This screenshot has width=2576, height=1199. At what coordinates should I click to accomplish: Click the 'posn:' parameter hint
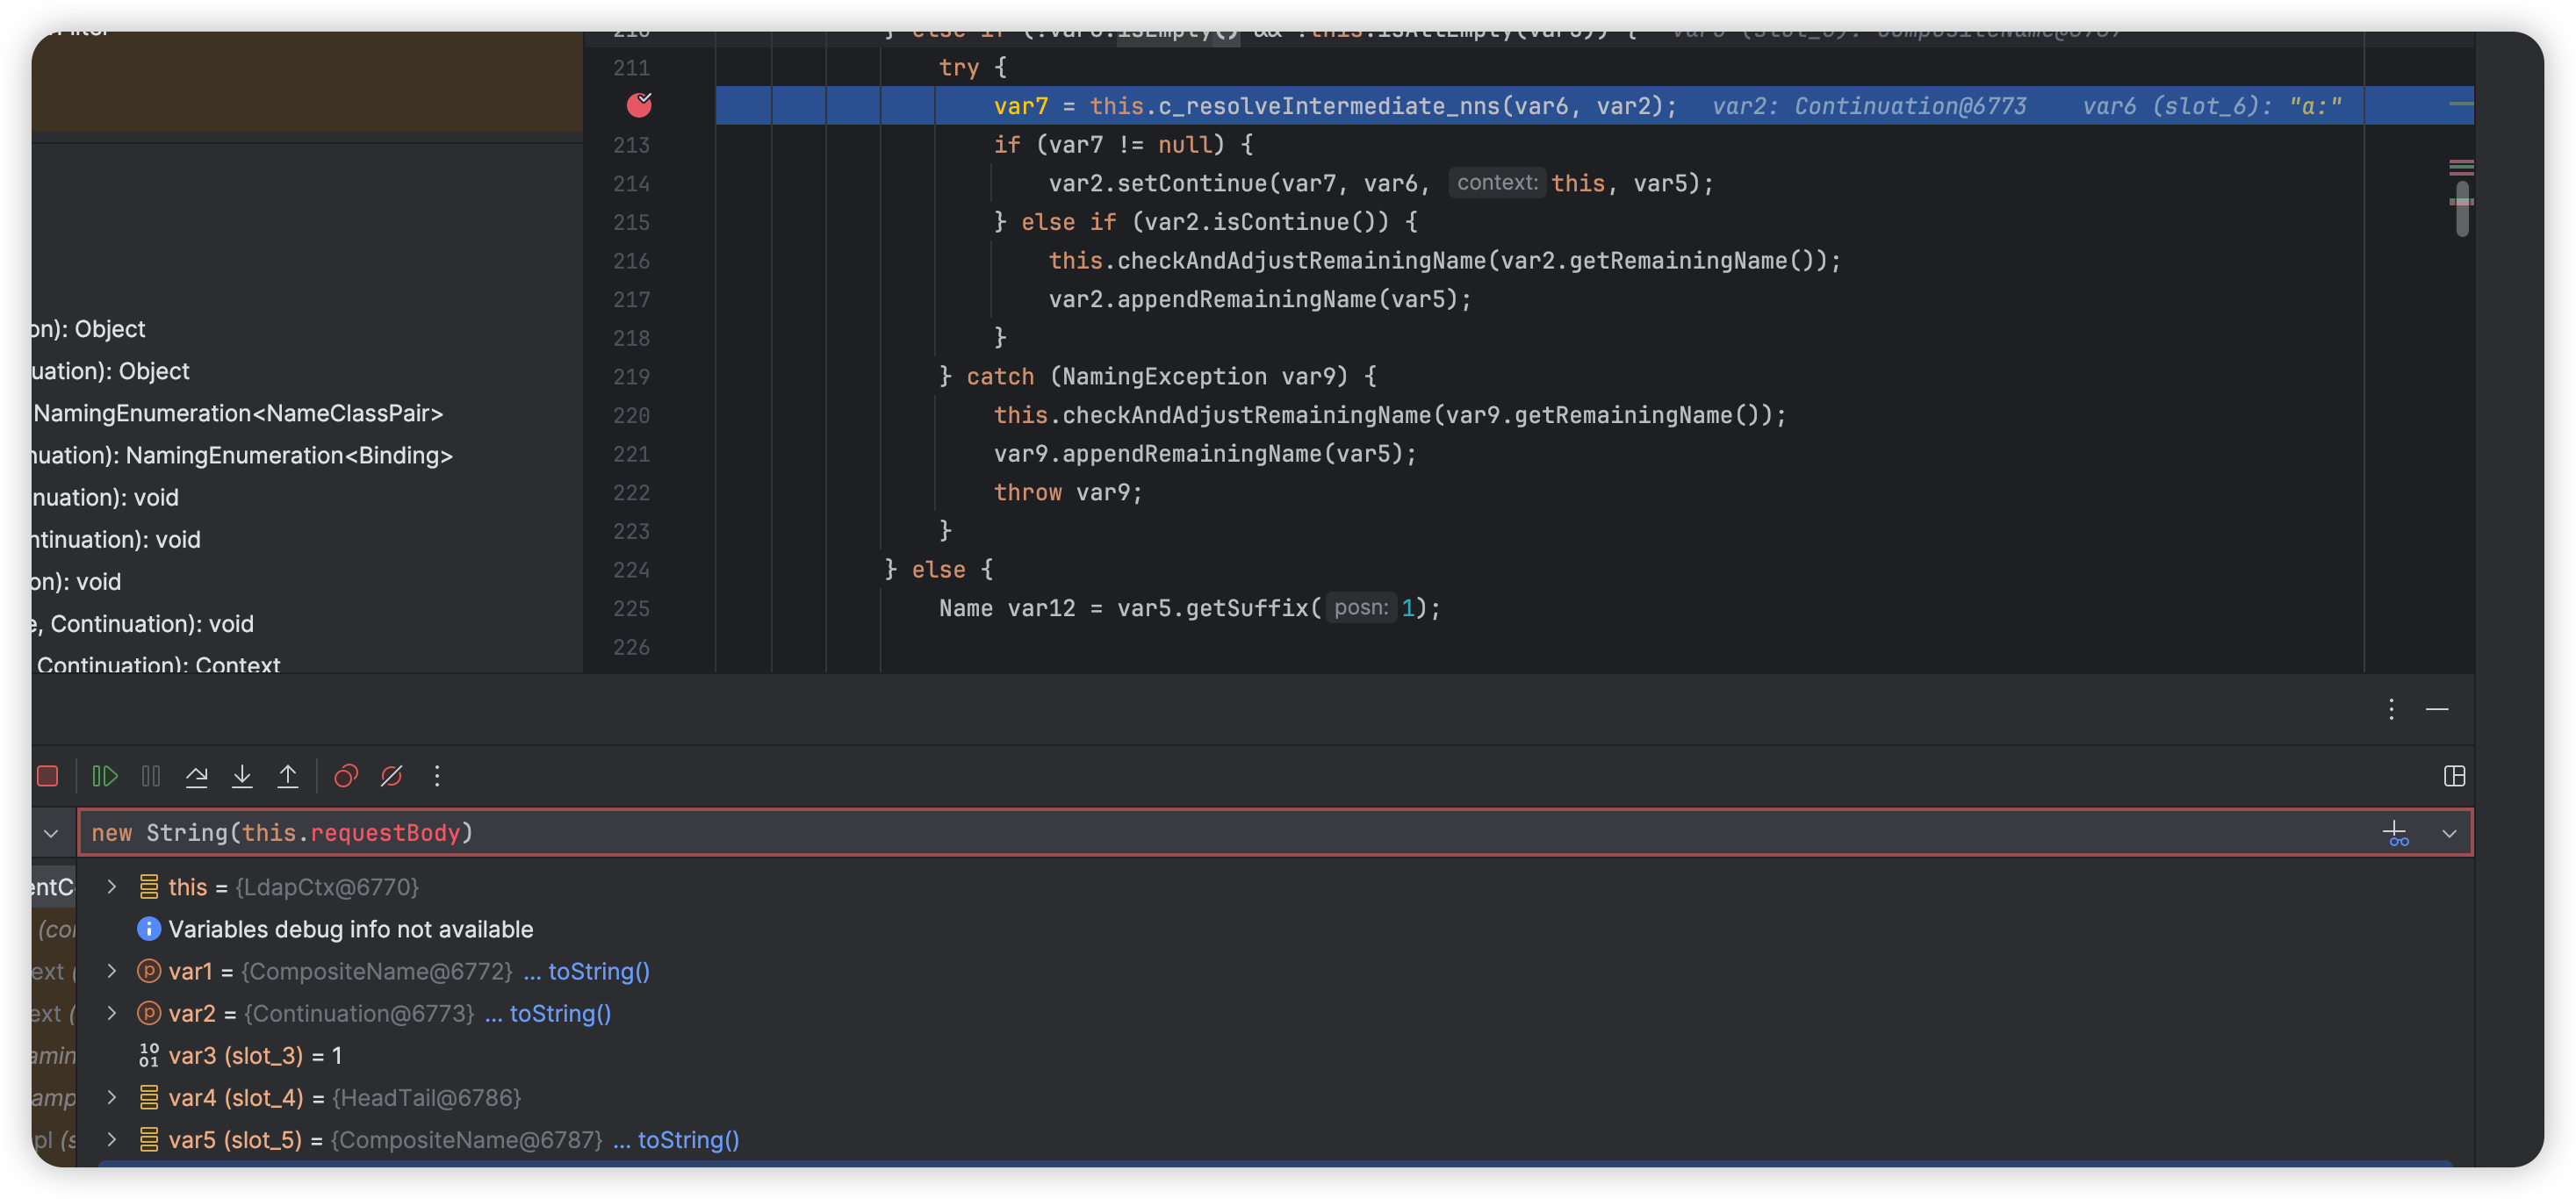(x=1360, y=608)
